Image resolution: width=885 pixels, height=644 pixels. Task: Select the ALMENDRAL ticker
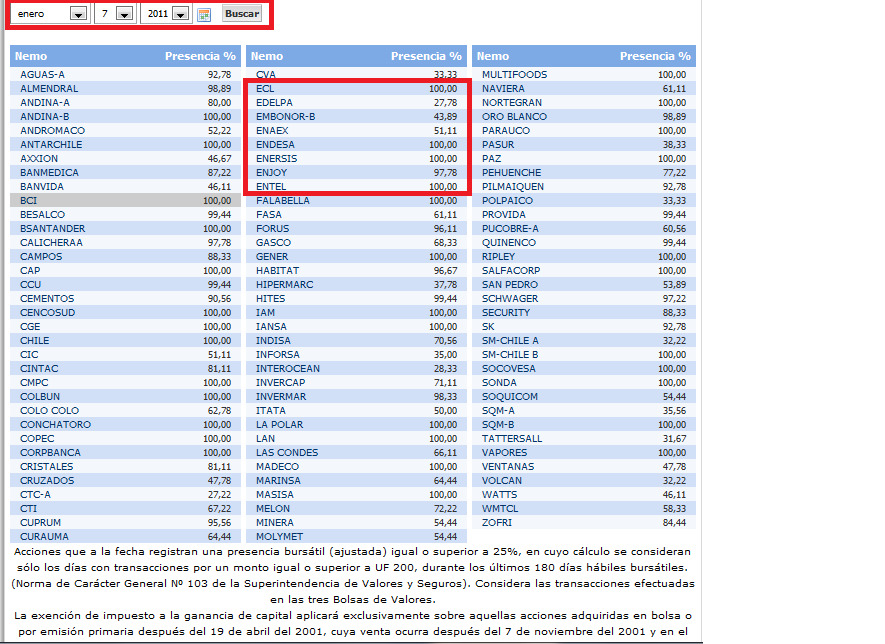click(x=49, y=89)
